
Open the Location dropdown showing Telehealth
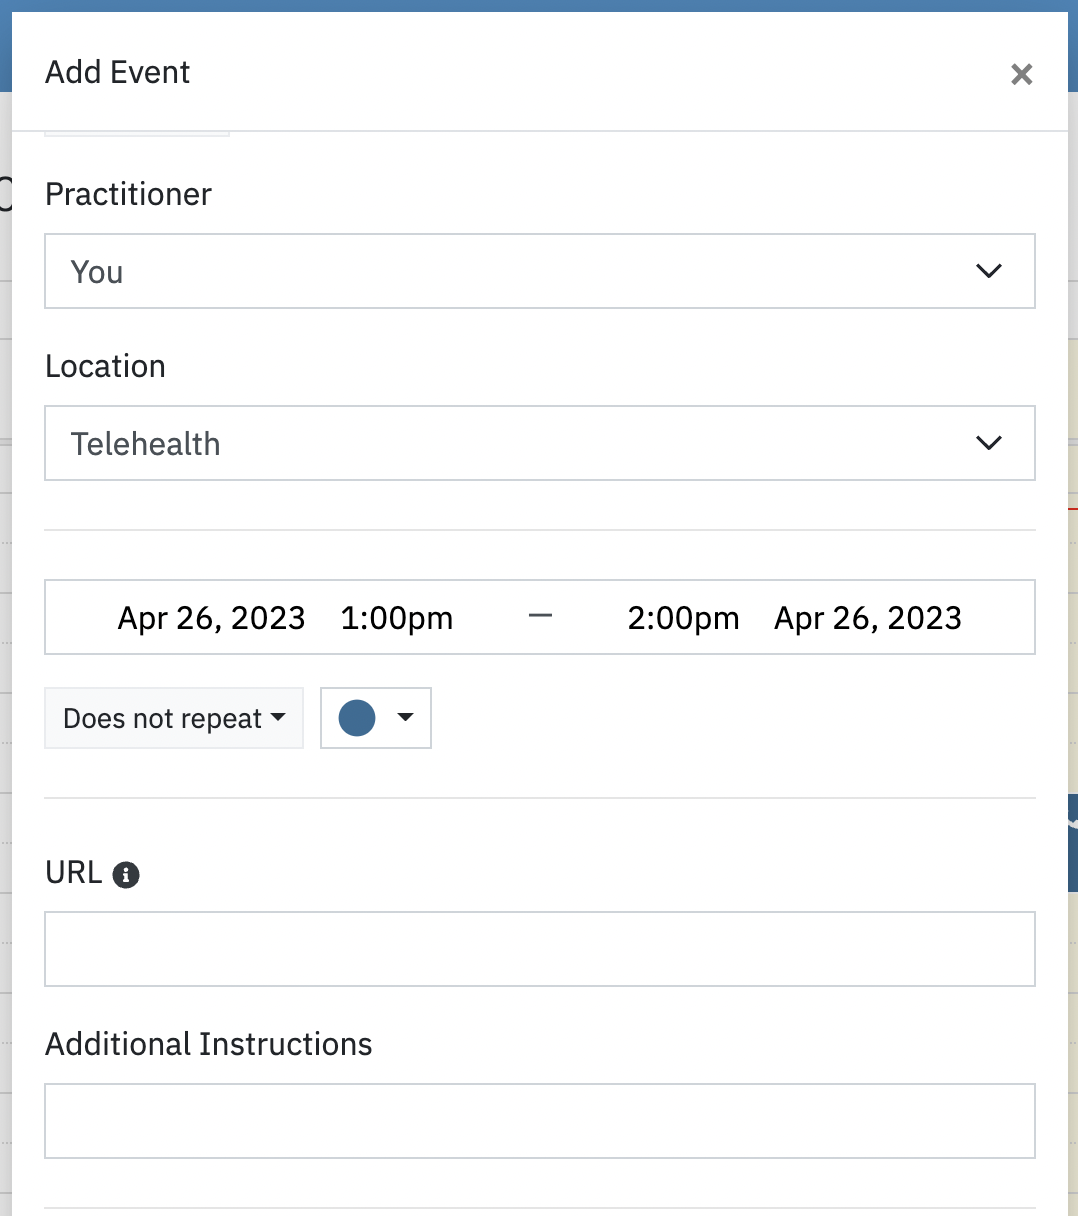pos(540,443)
